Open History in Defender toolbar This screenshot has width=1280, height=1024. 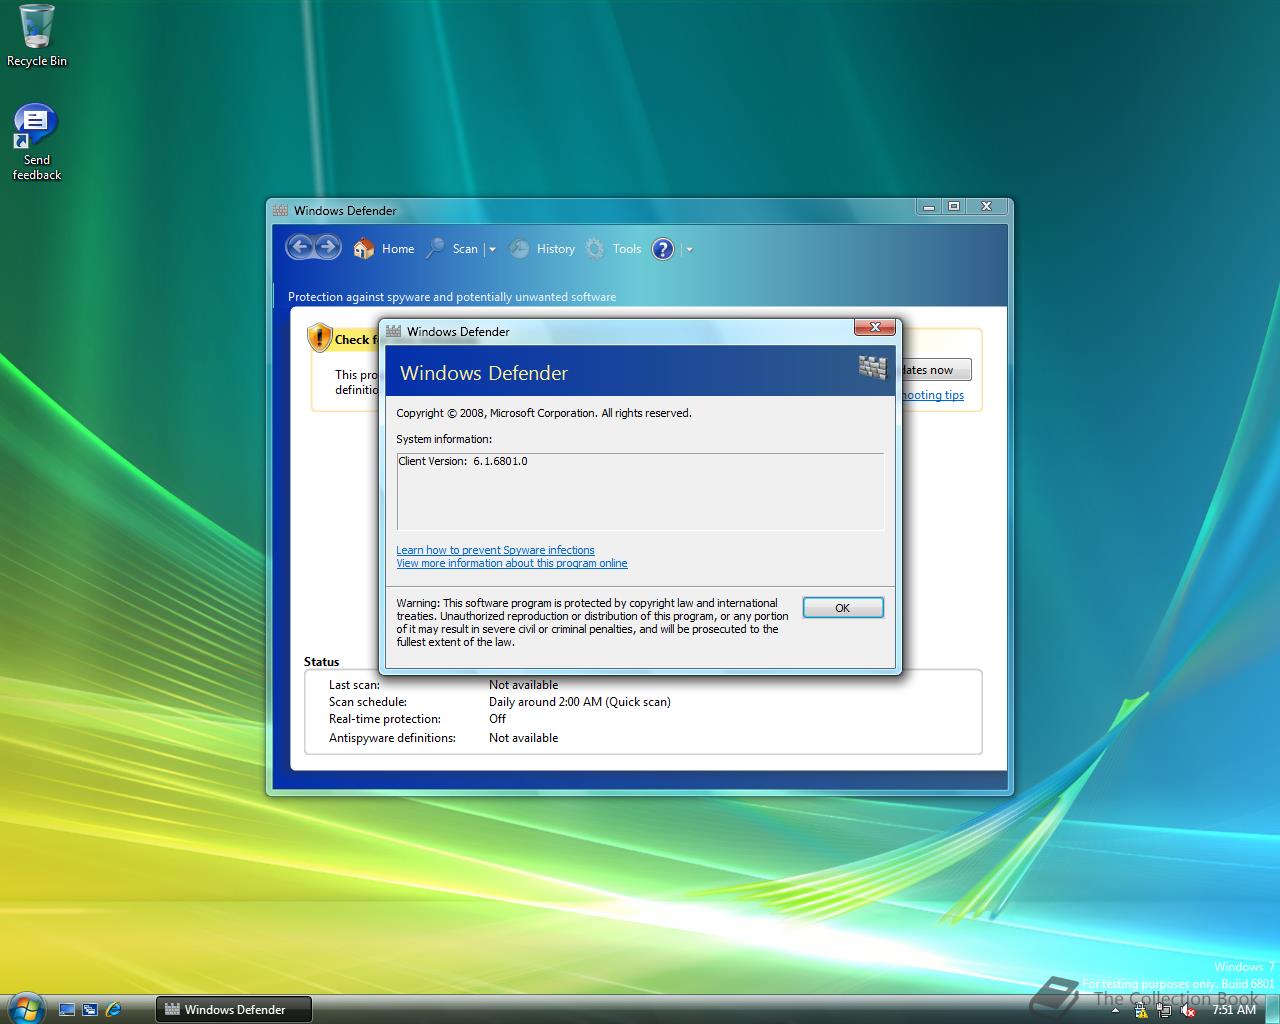point(542,249)
